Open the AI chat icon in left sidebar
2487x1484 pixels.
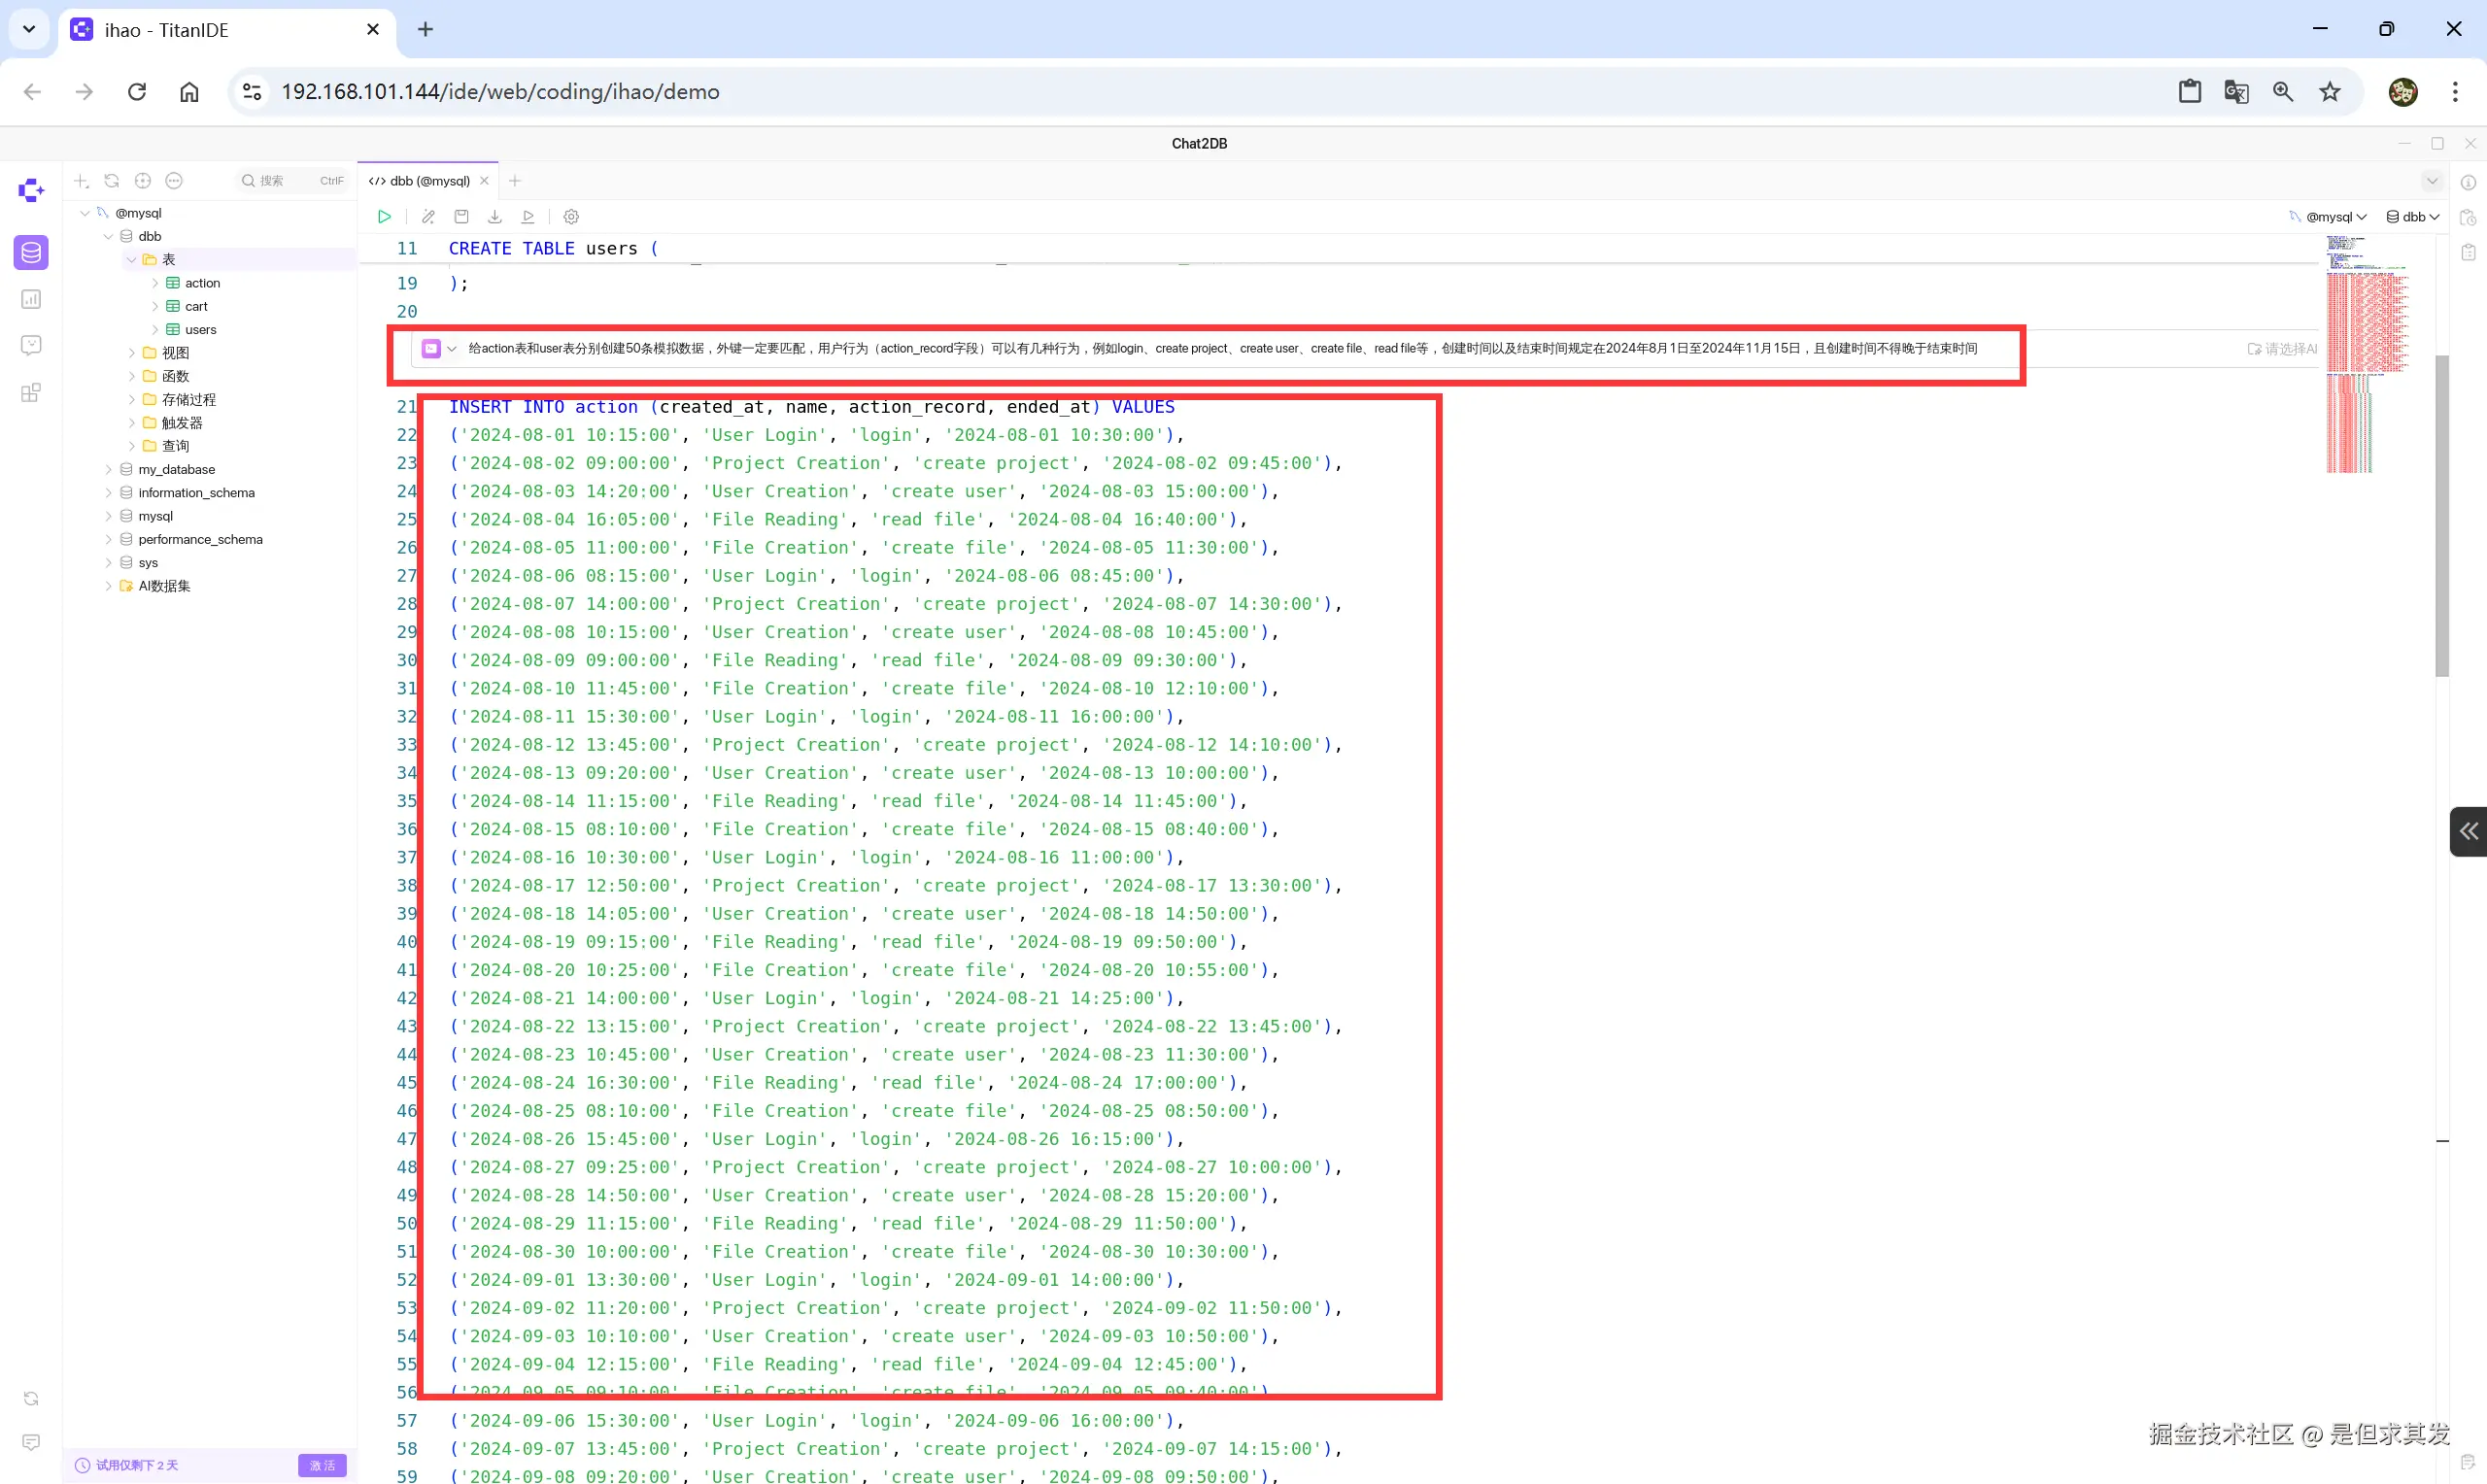point(31,345)
